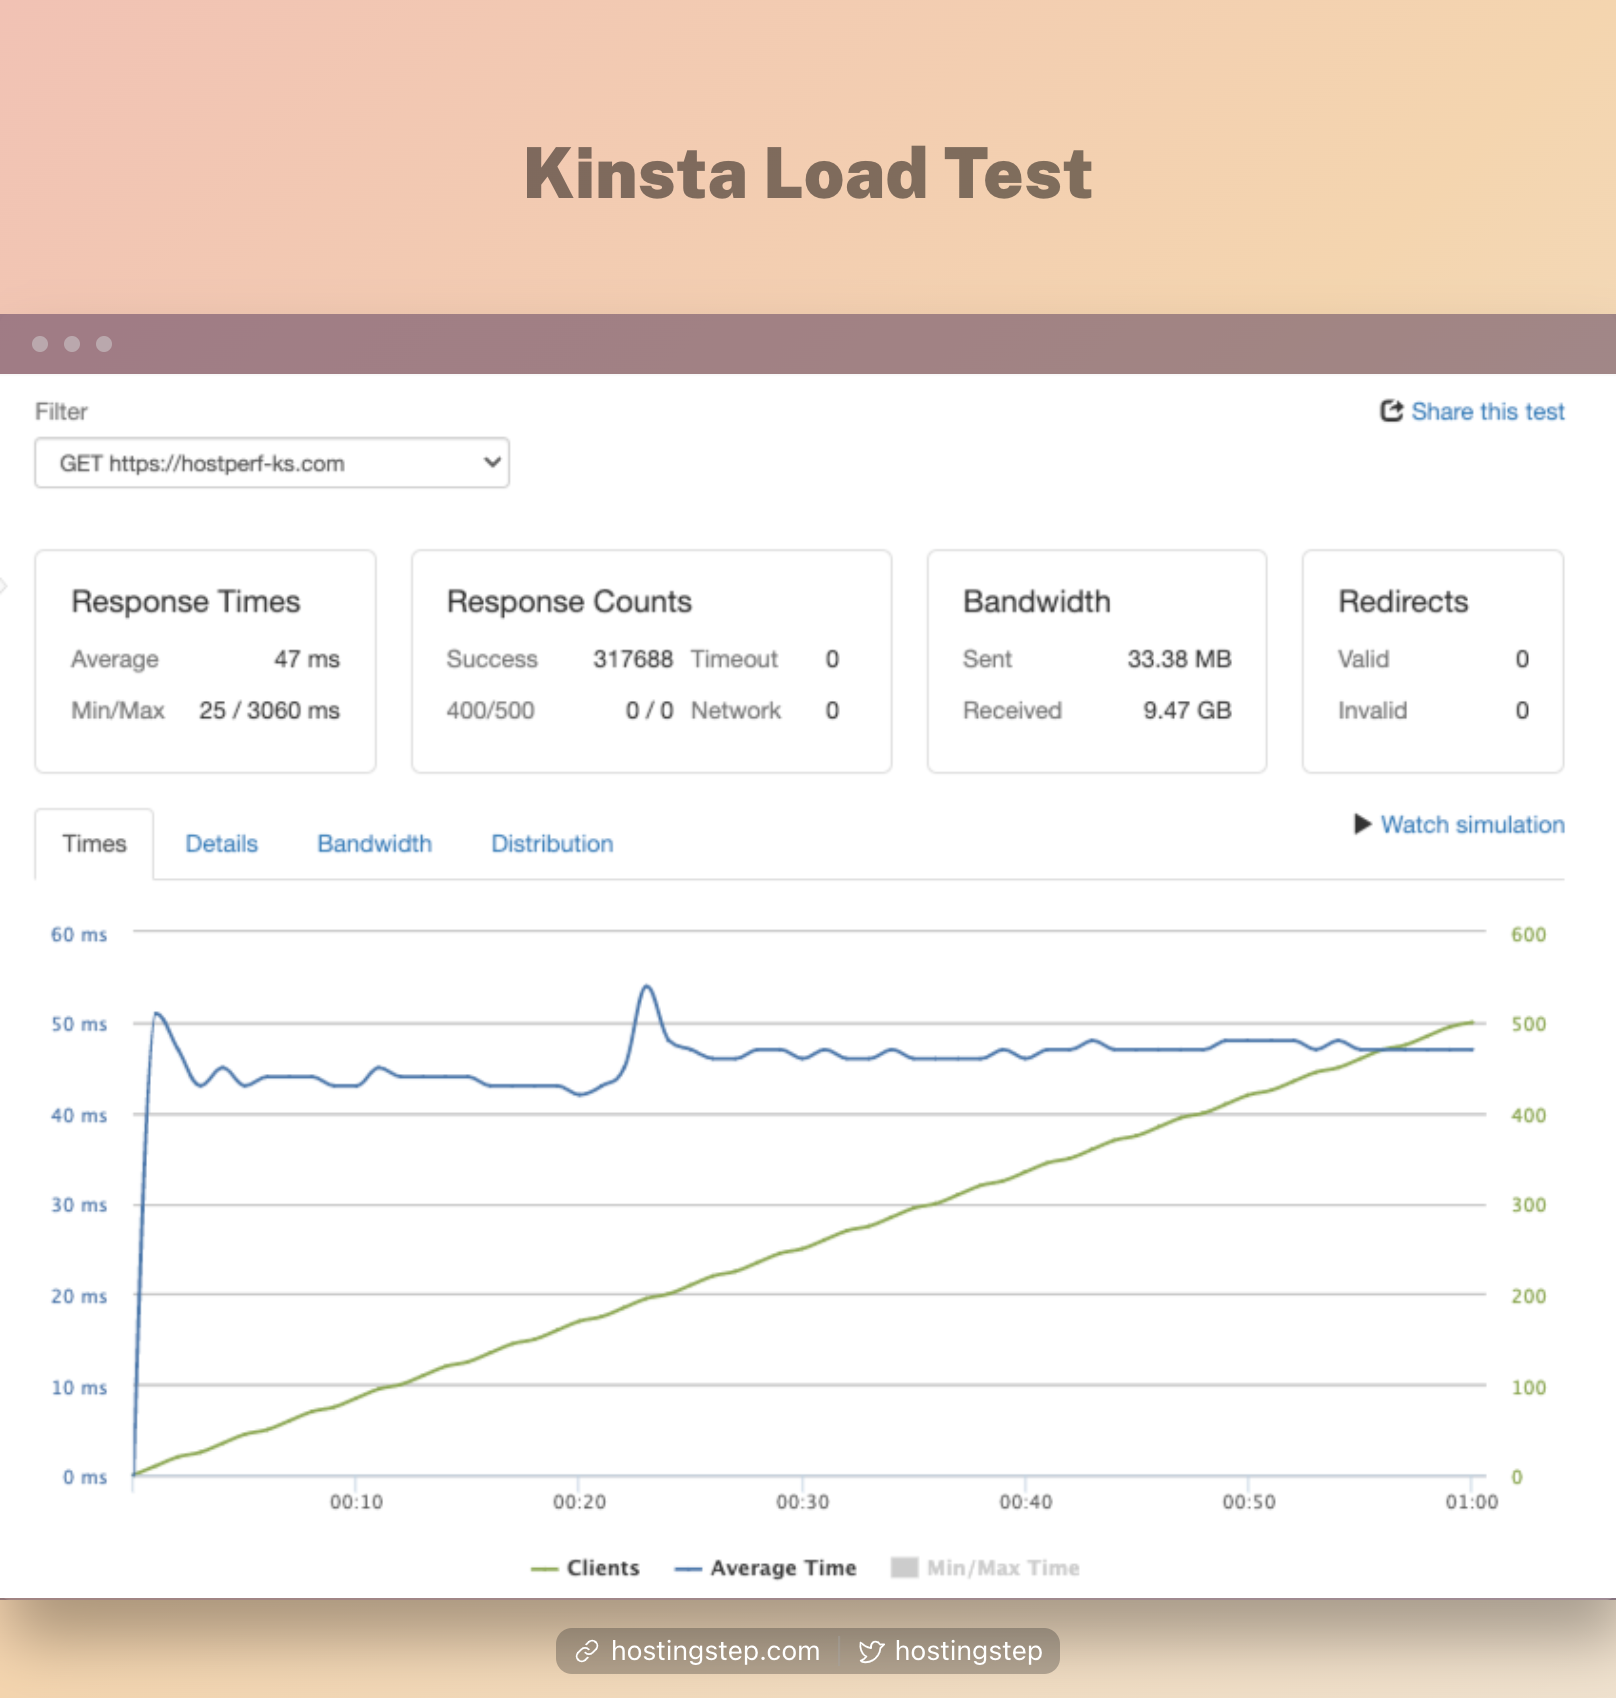The width and height of the screenshot is (1616, 1698).
Task: Select the Received value 9.47 GB
Action: point(1187,710)
